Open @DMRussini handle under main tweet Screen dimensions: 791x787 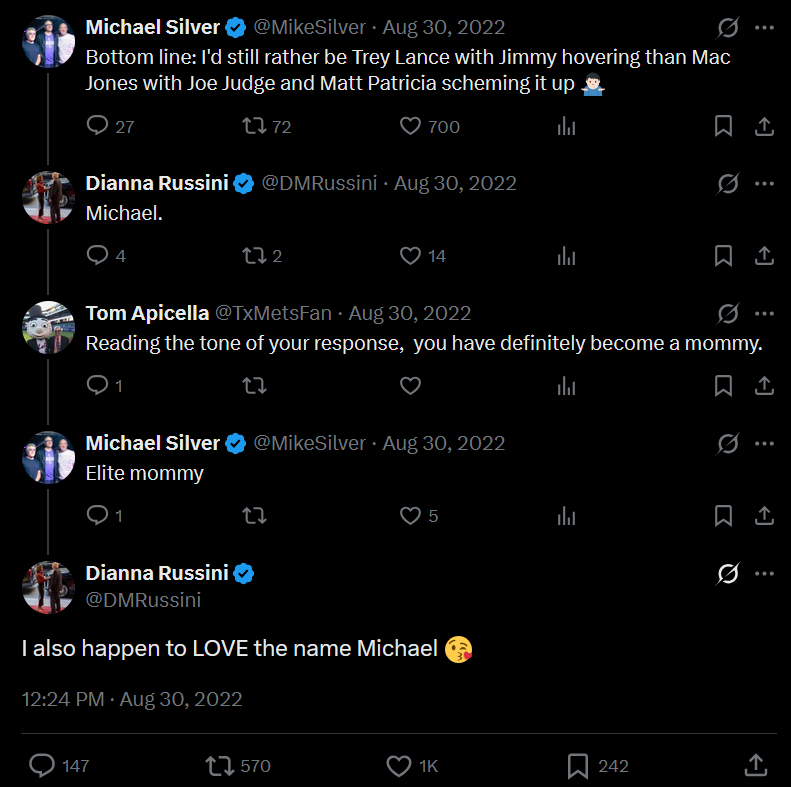(x=143, y=600)
